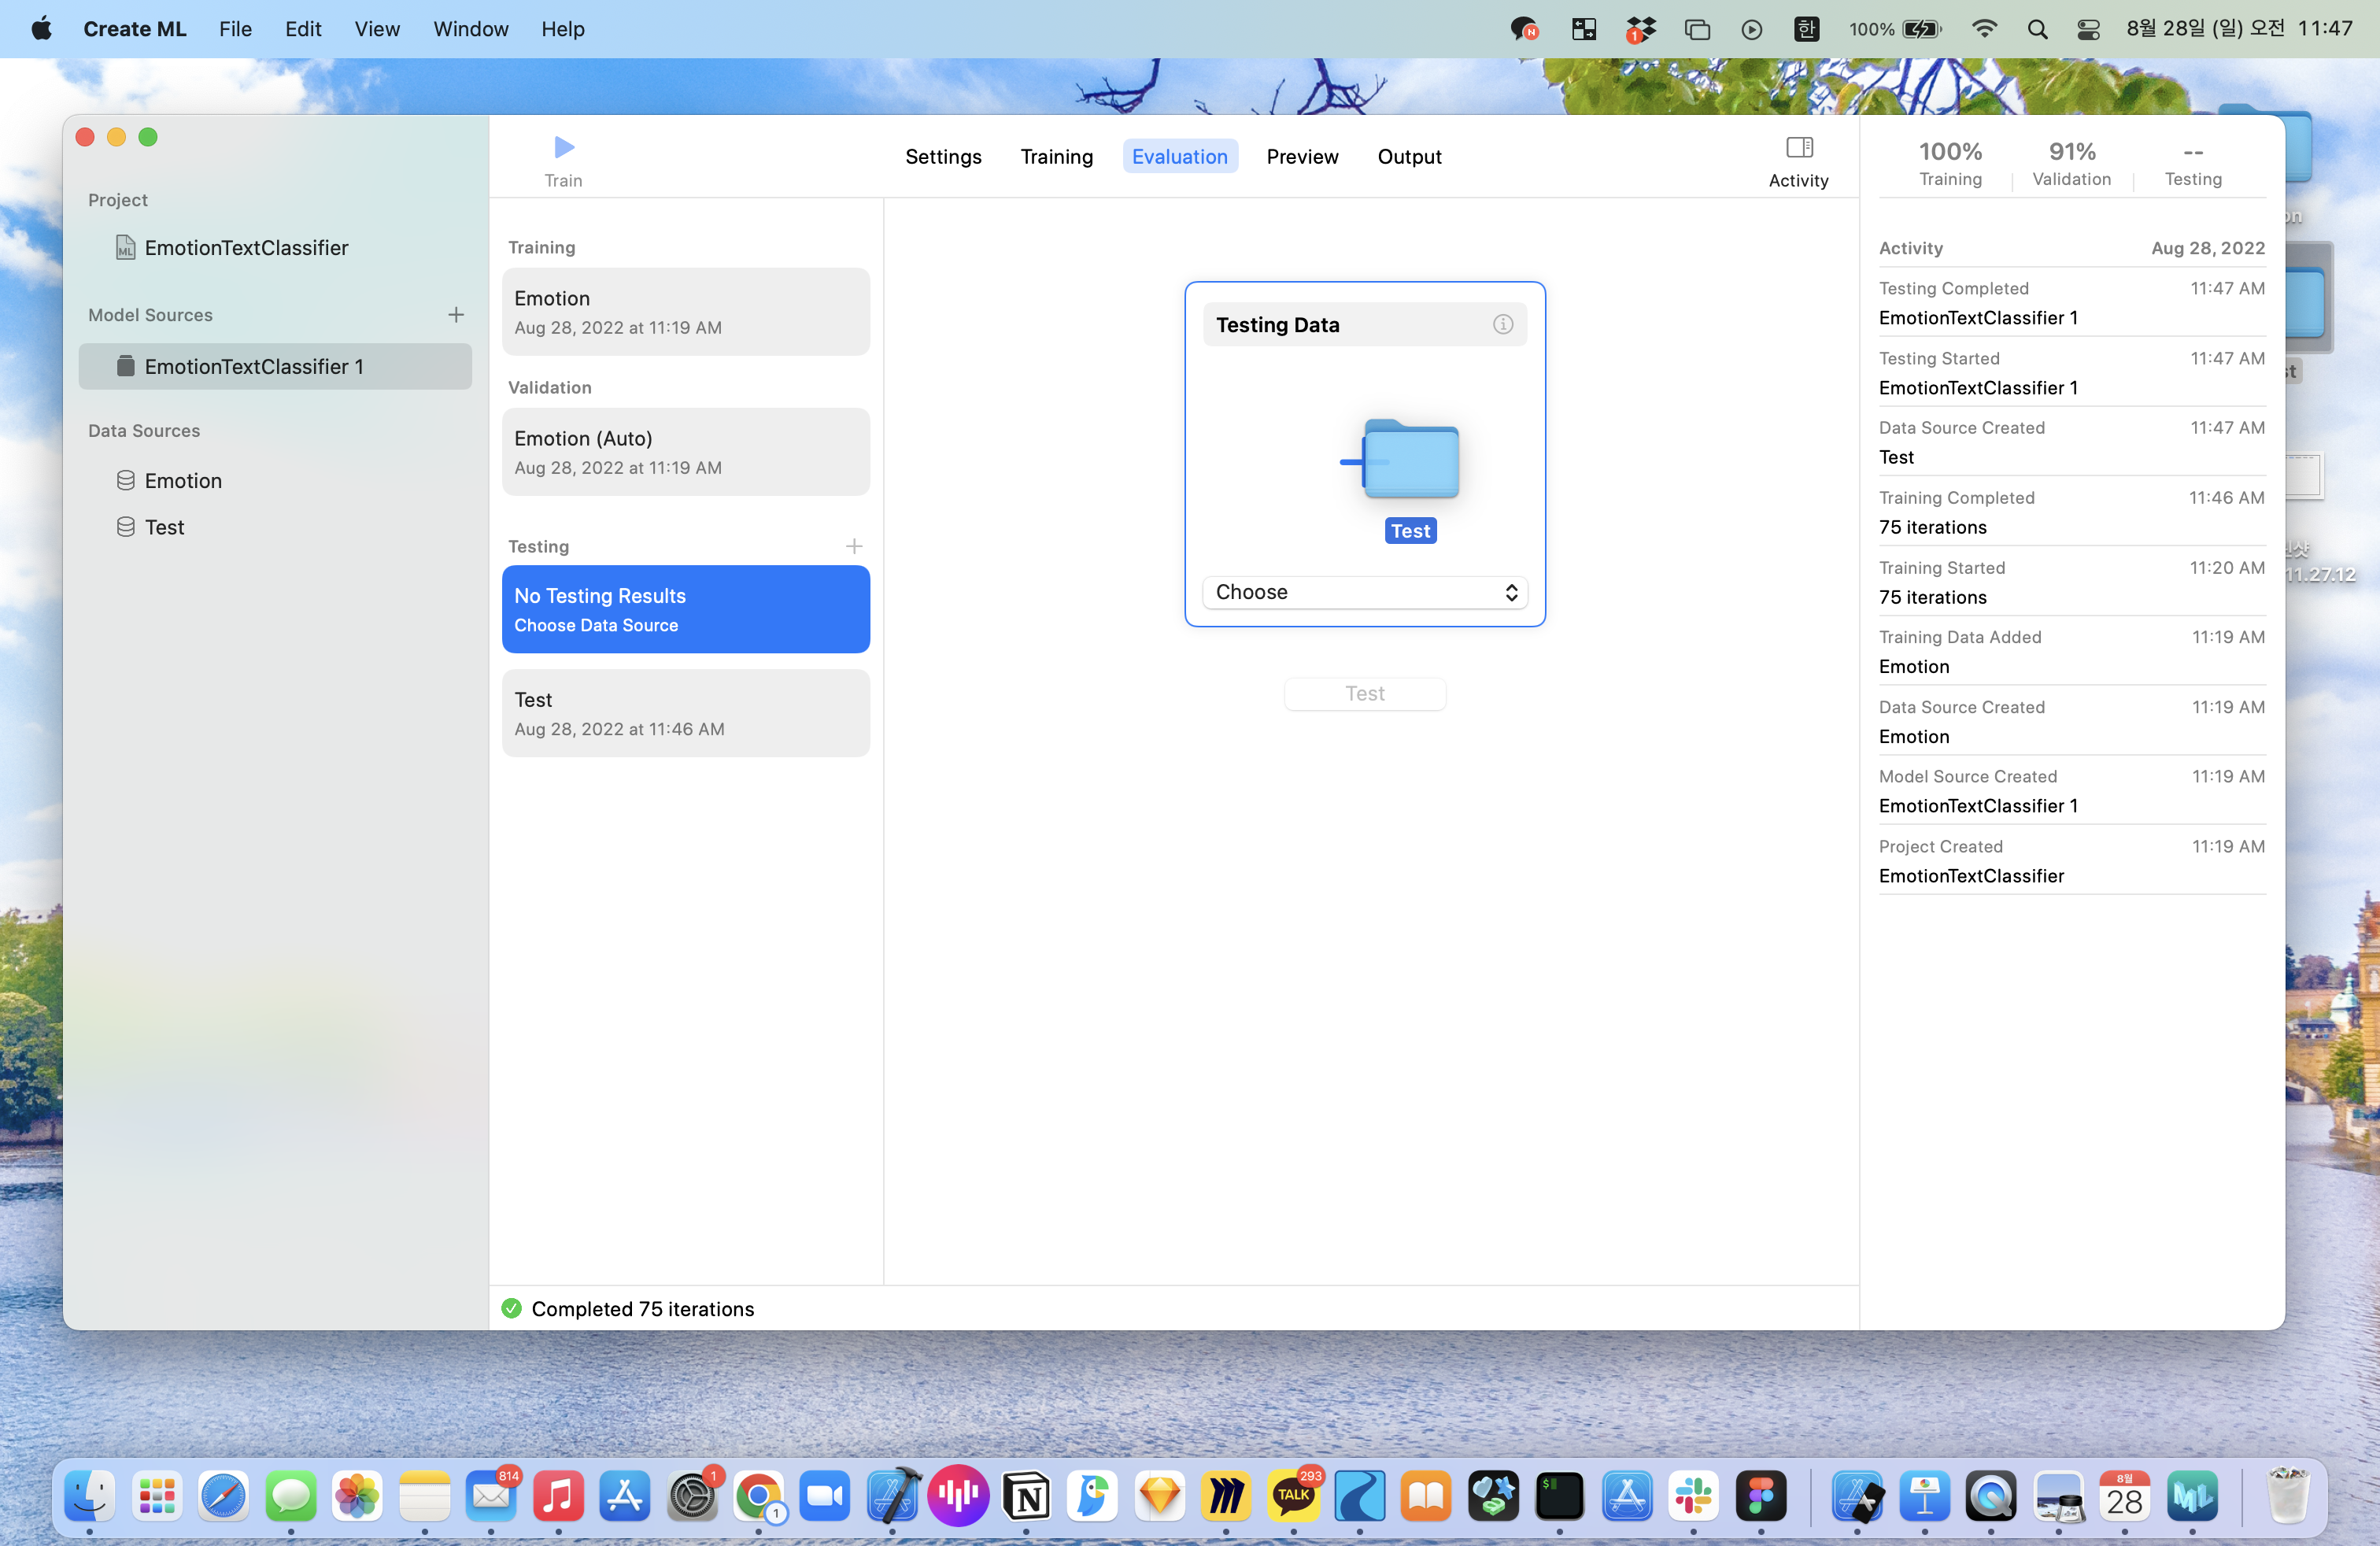
Task: Add a new model source with plus icon
Action: tap(456, 315)
